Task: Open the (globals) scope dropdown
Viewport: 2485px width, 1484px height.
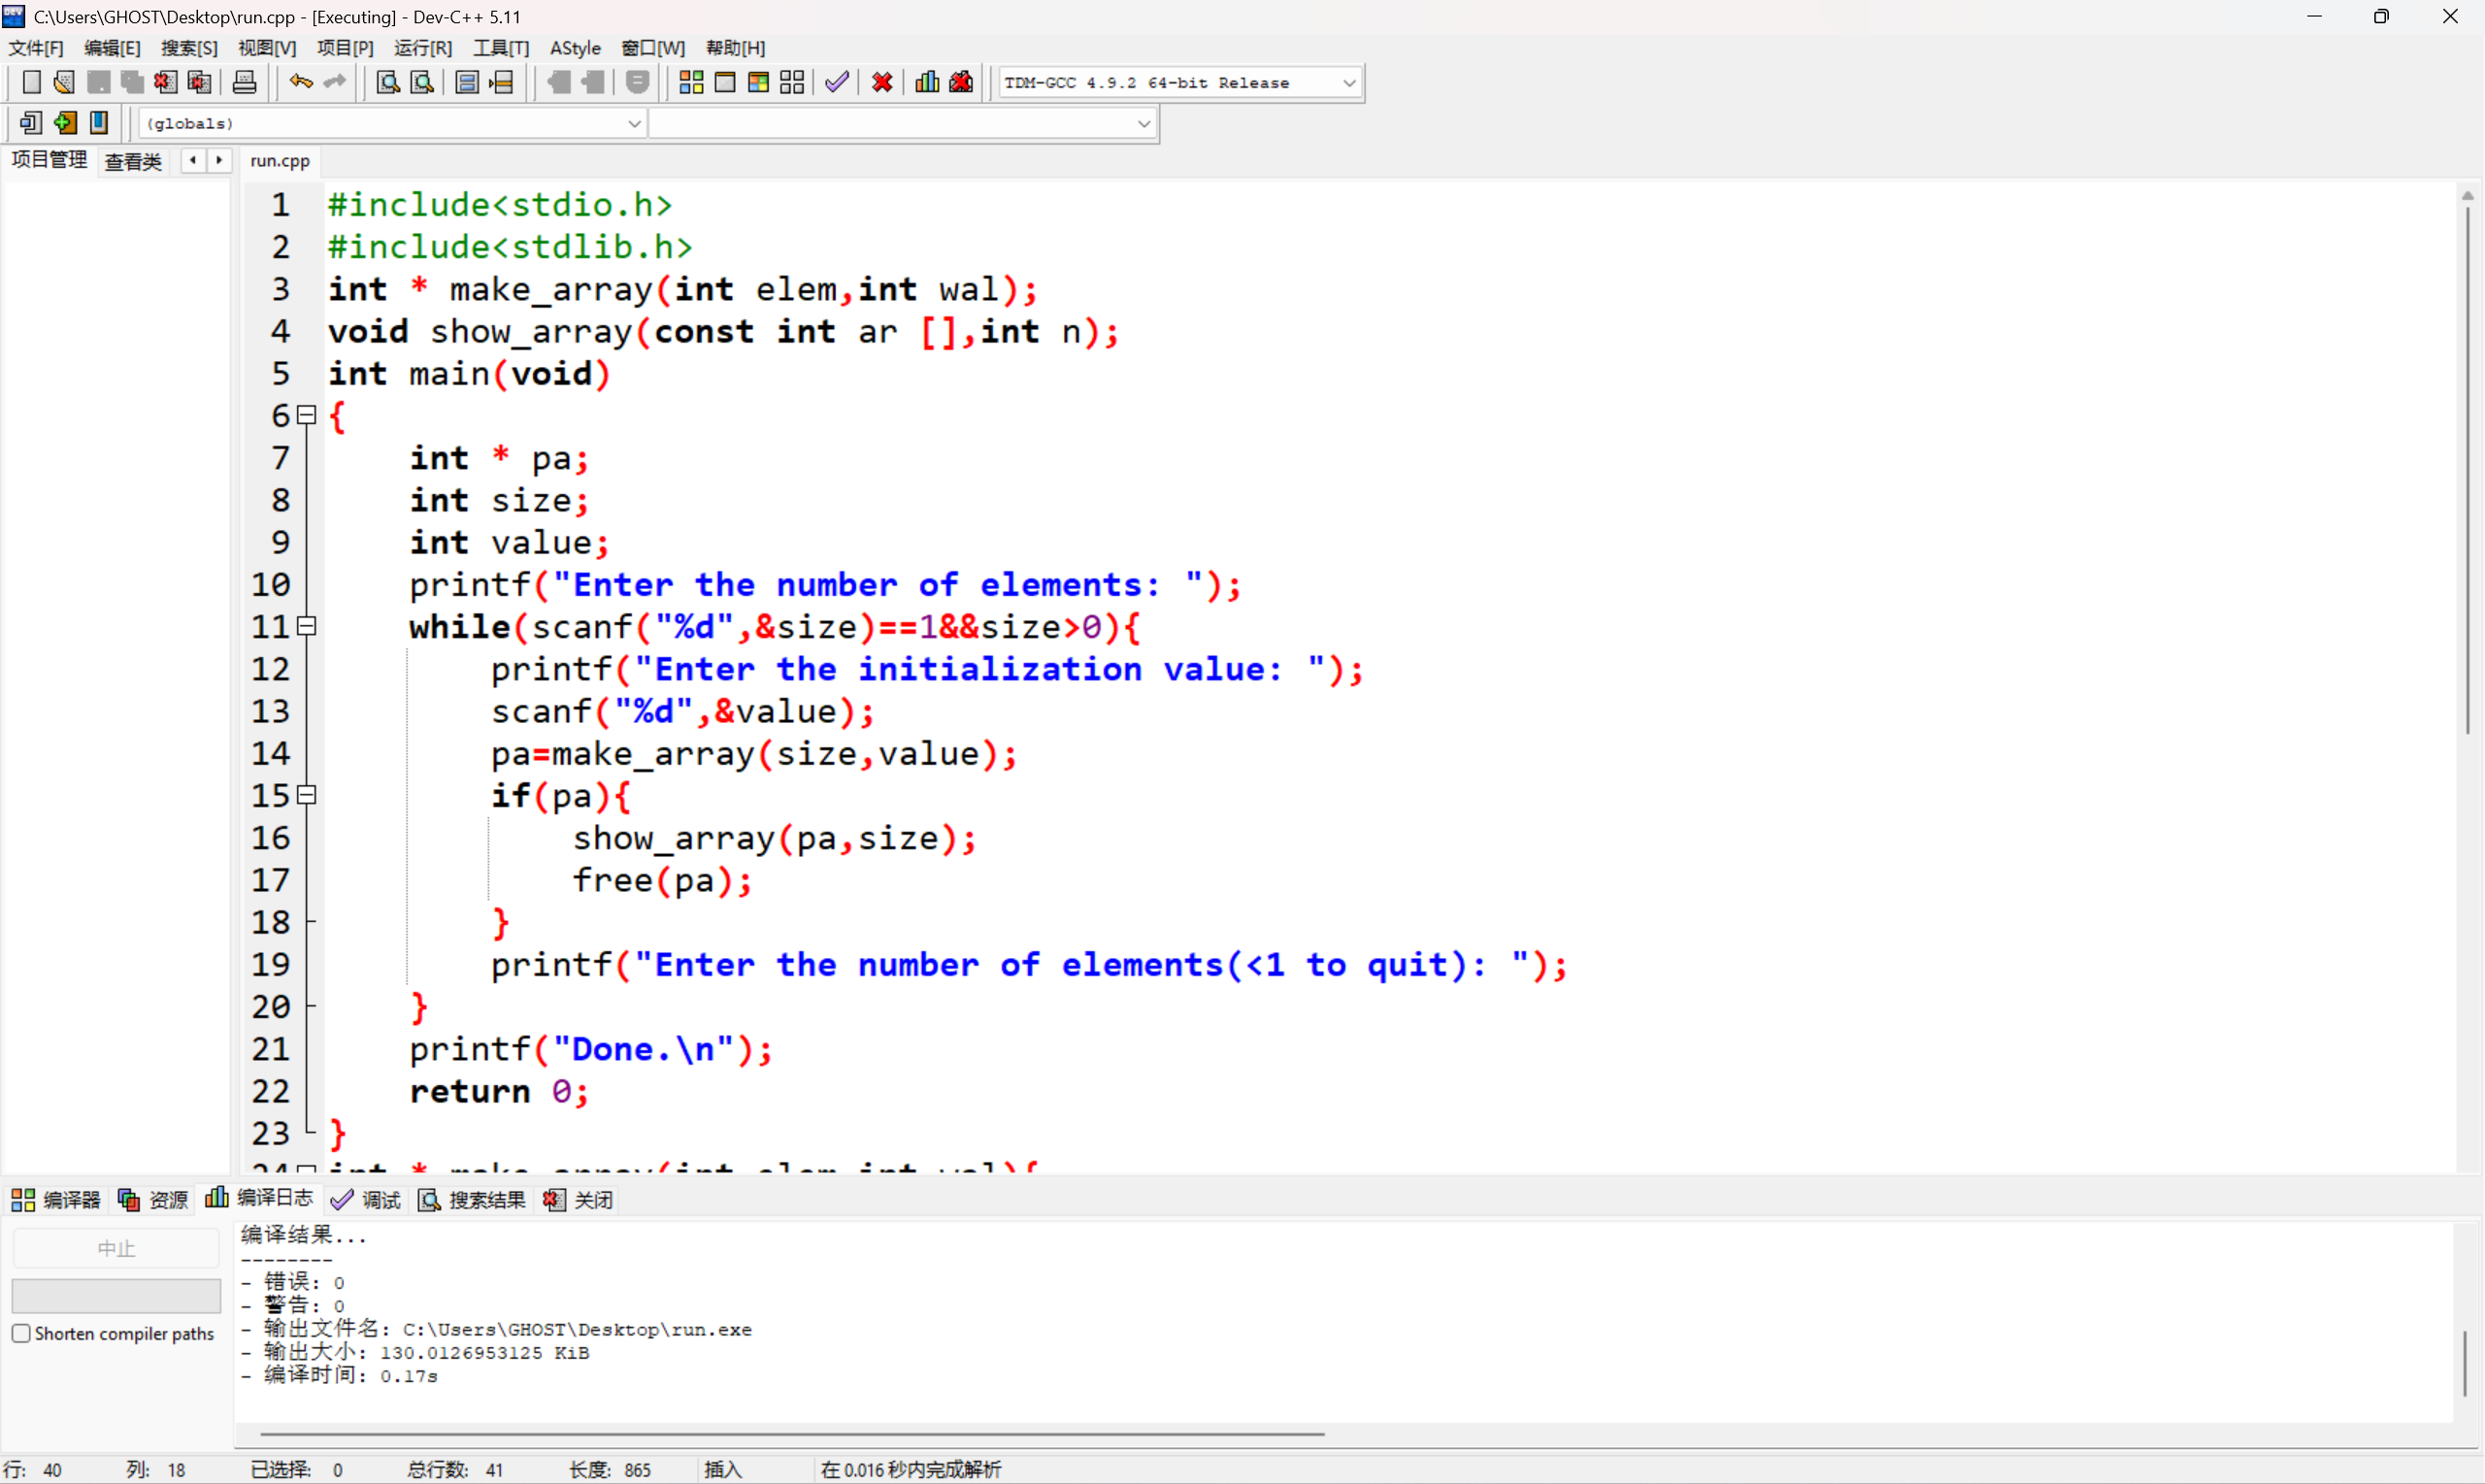Action: pos(633,124)
